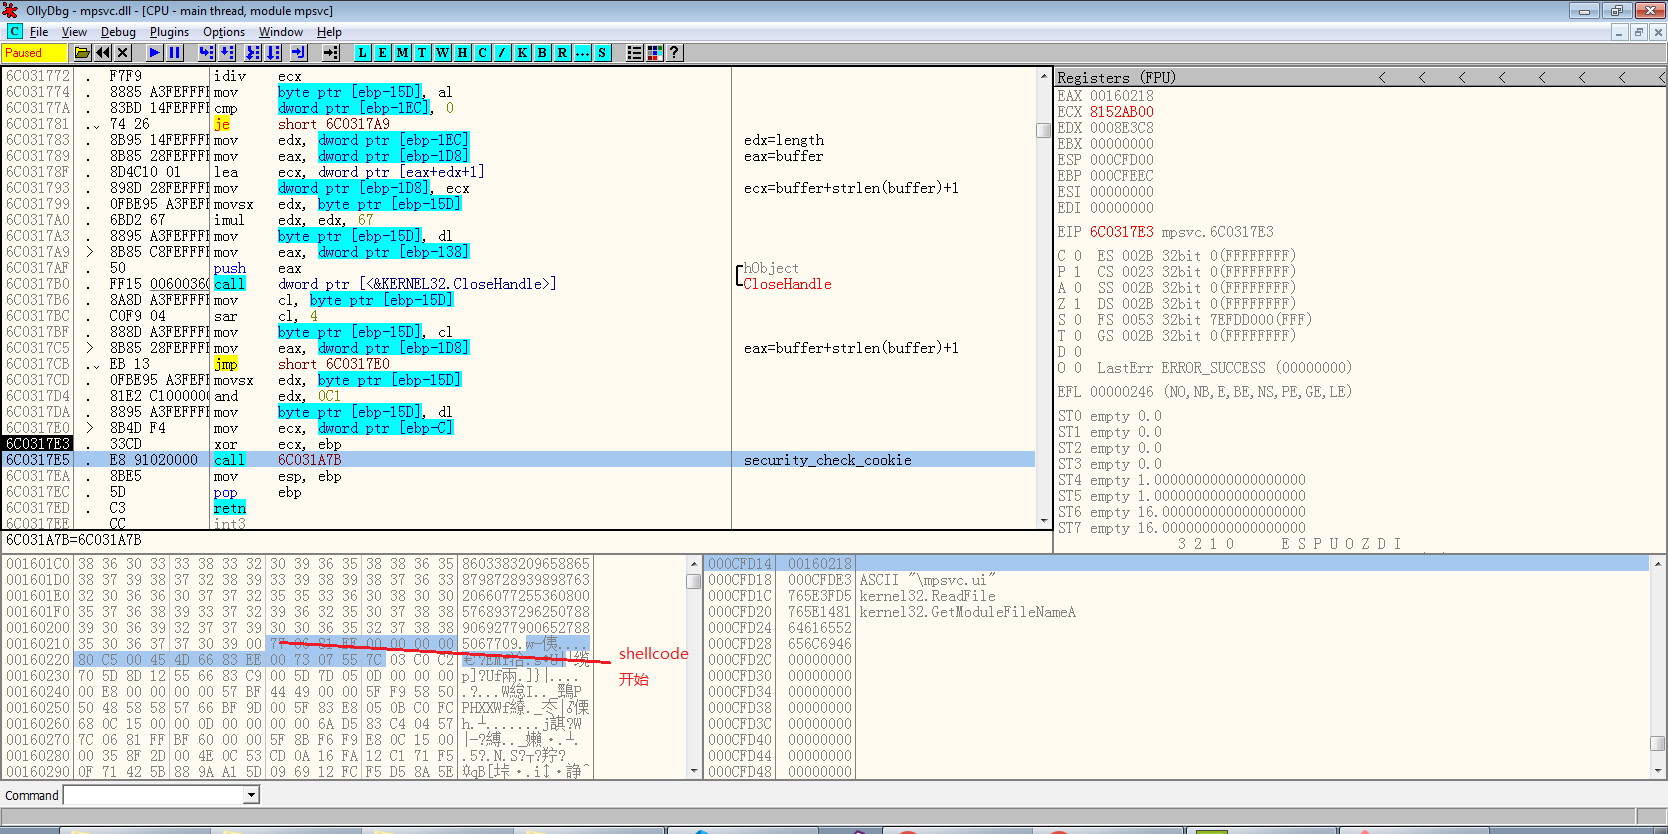Expand the Command combo box dropdown arrow
The width and height of the screenshot is (1668, 834).
click(x=252, y=795)
